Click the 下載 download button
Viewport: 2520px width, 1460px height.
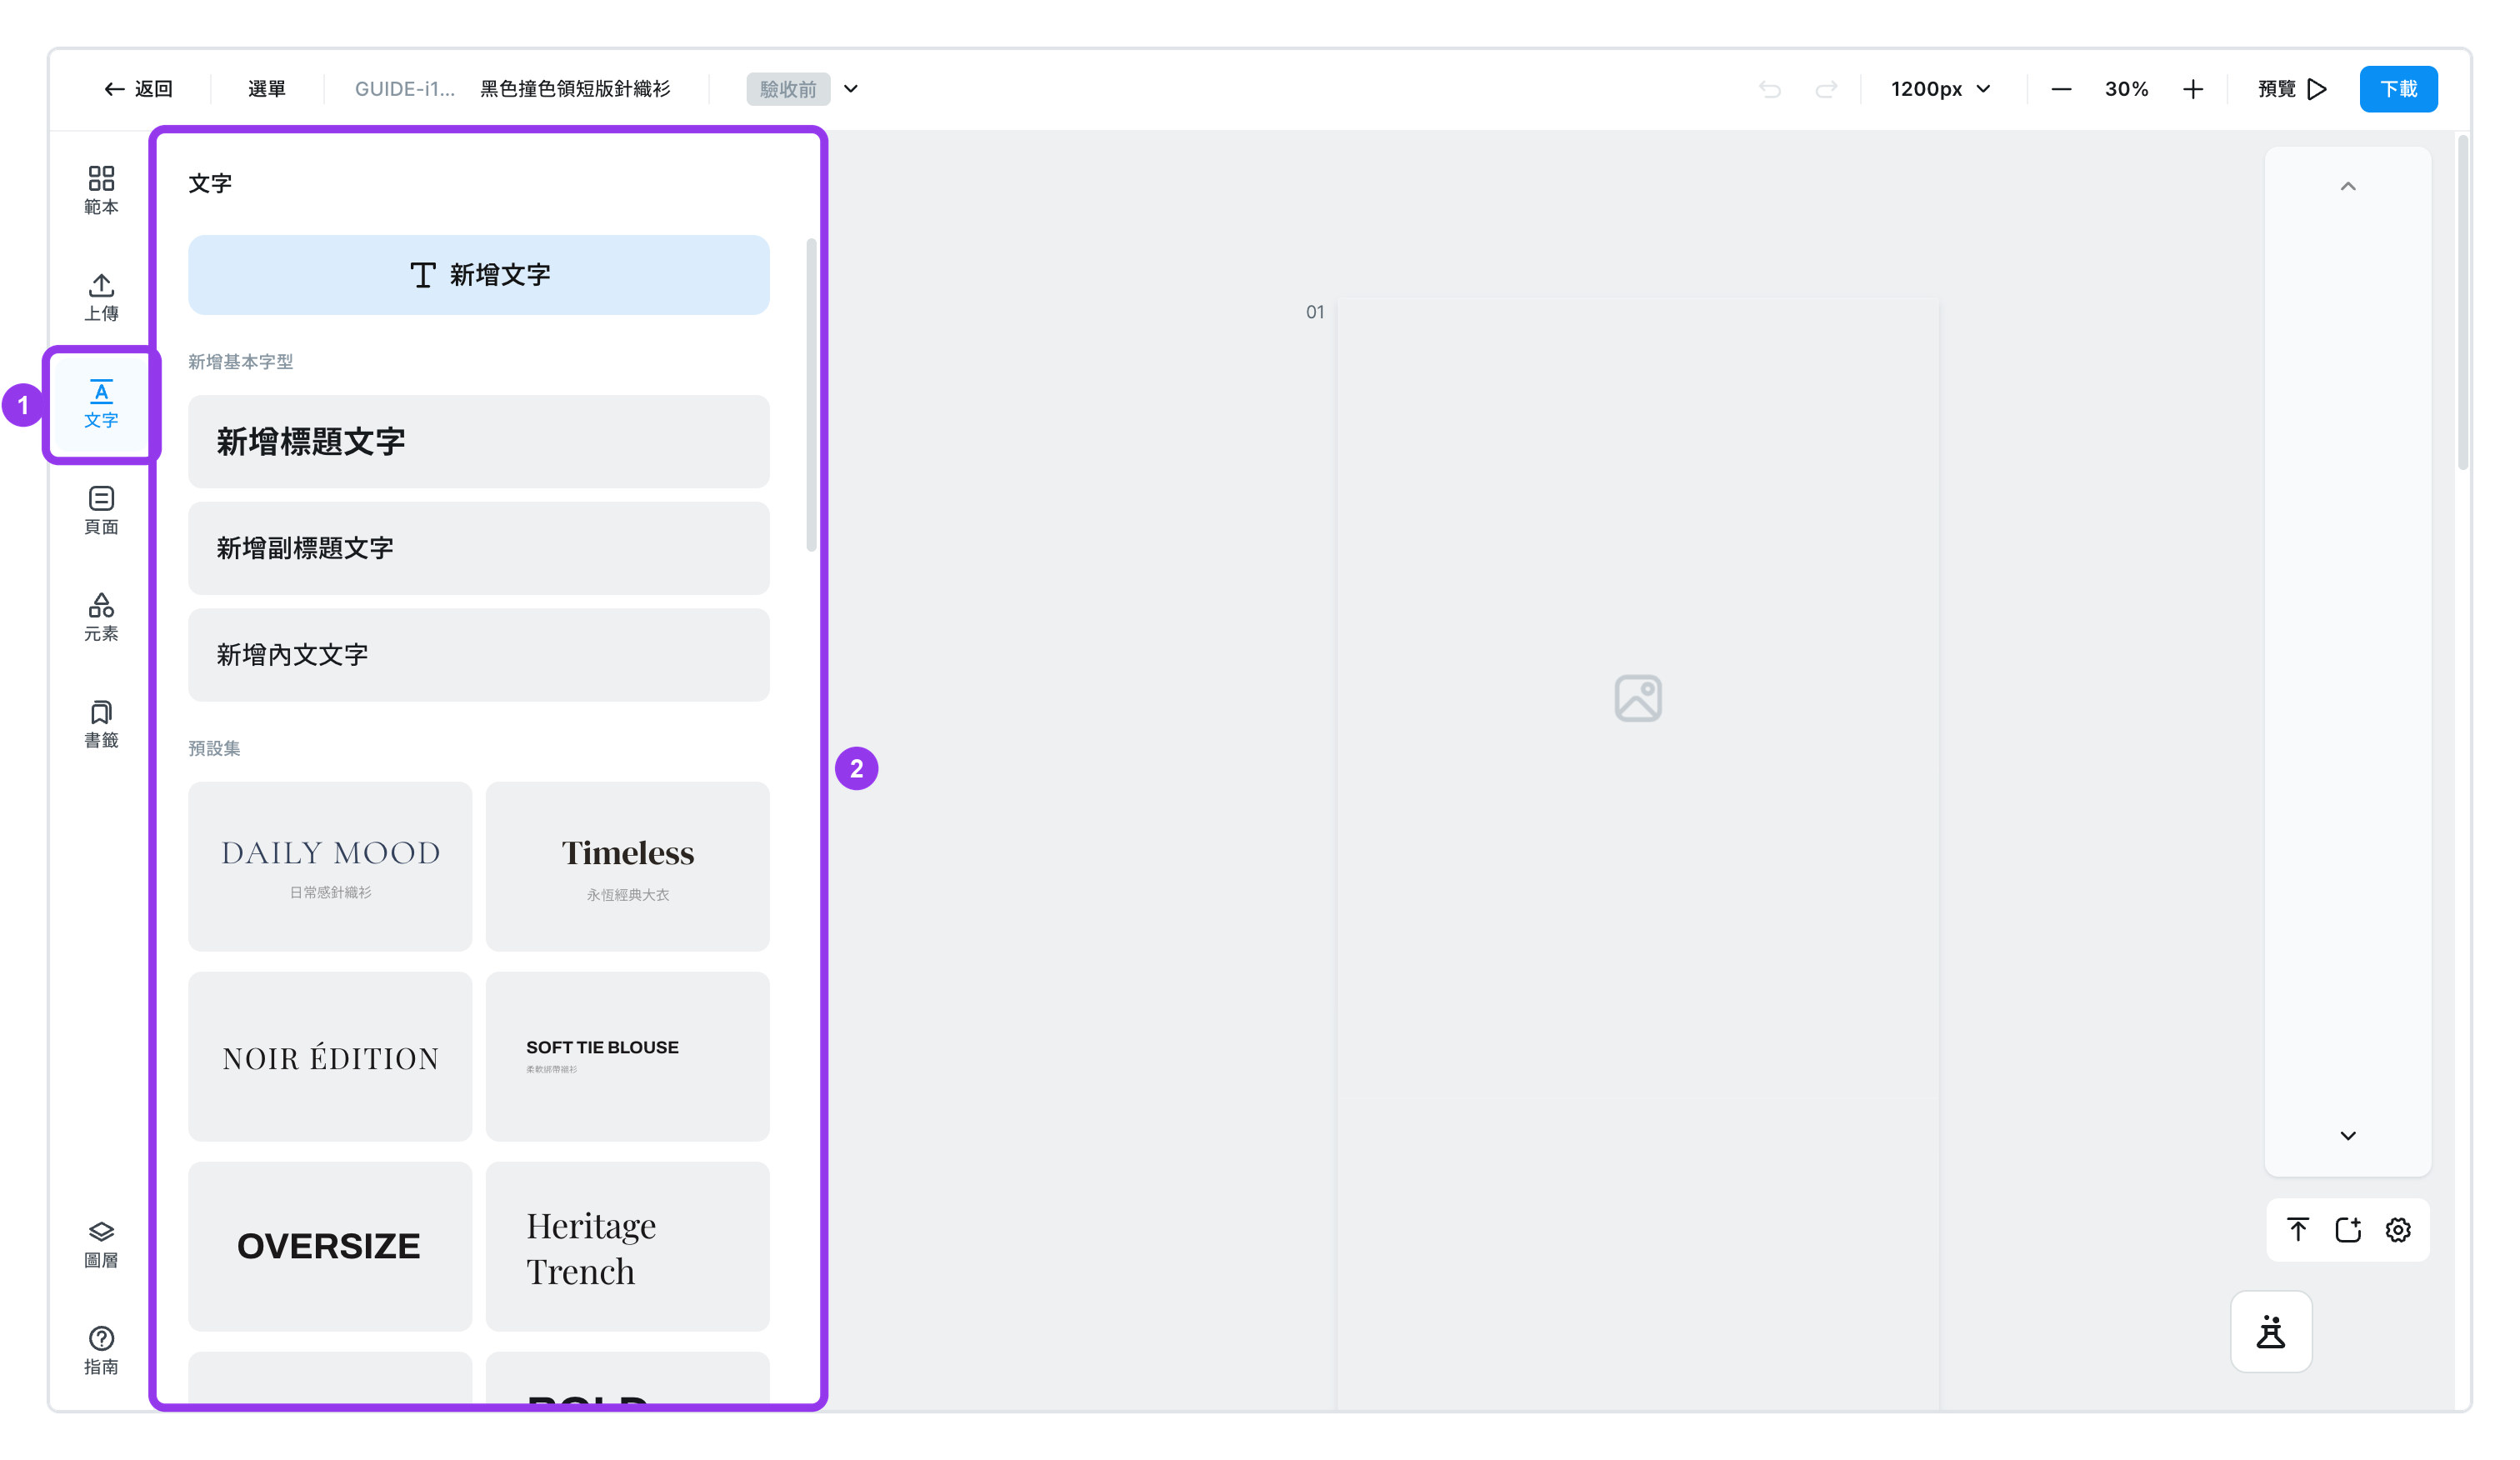click(x=2398, y=89)
